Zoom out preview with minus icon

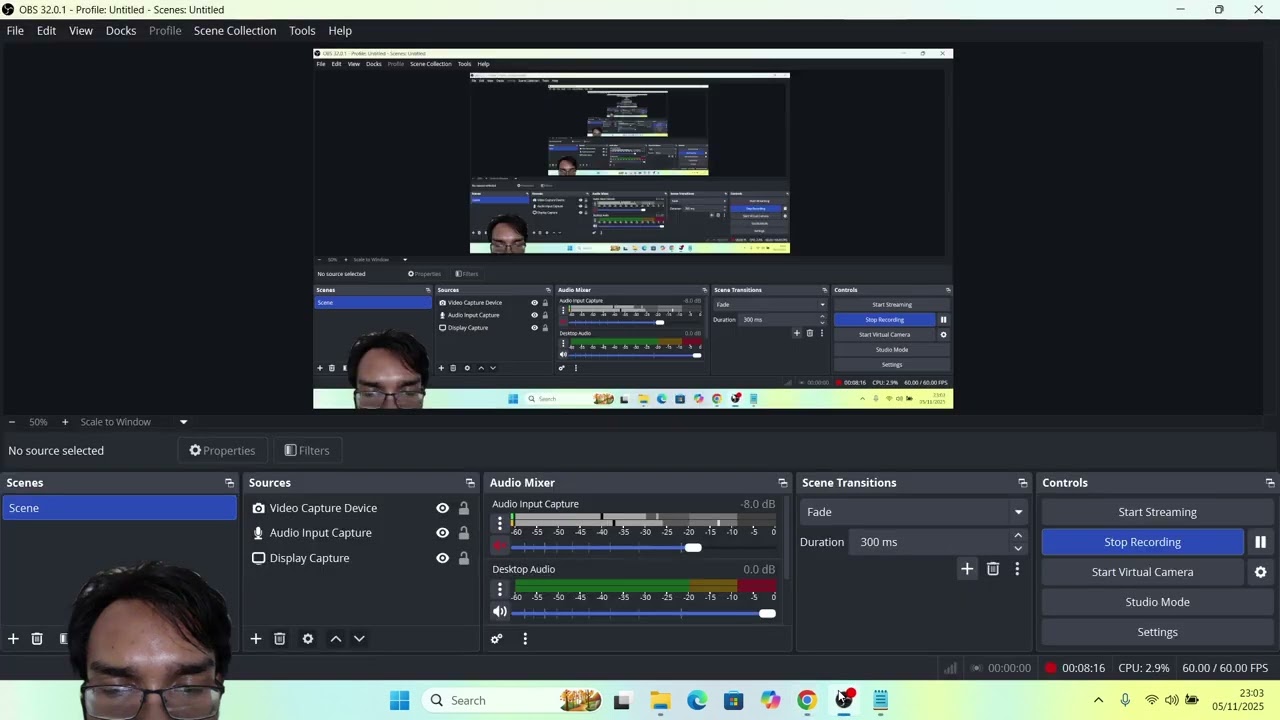12,422
